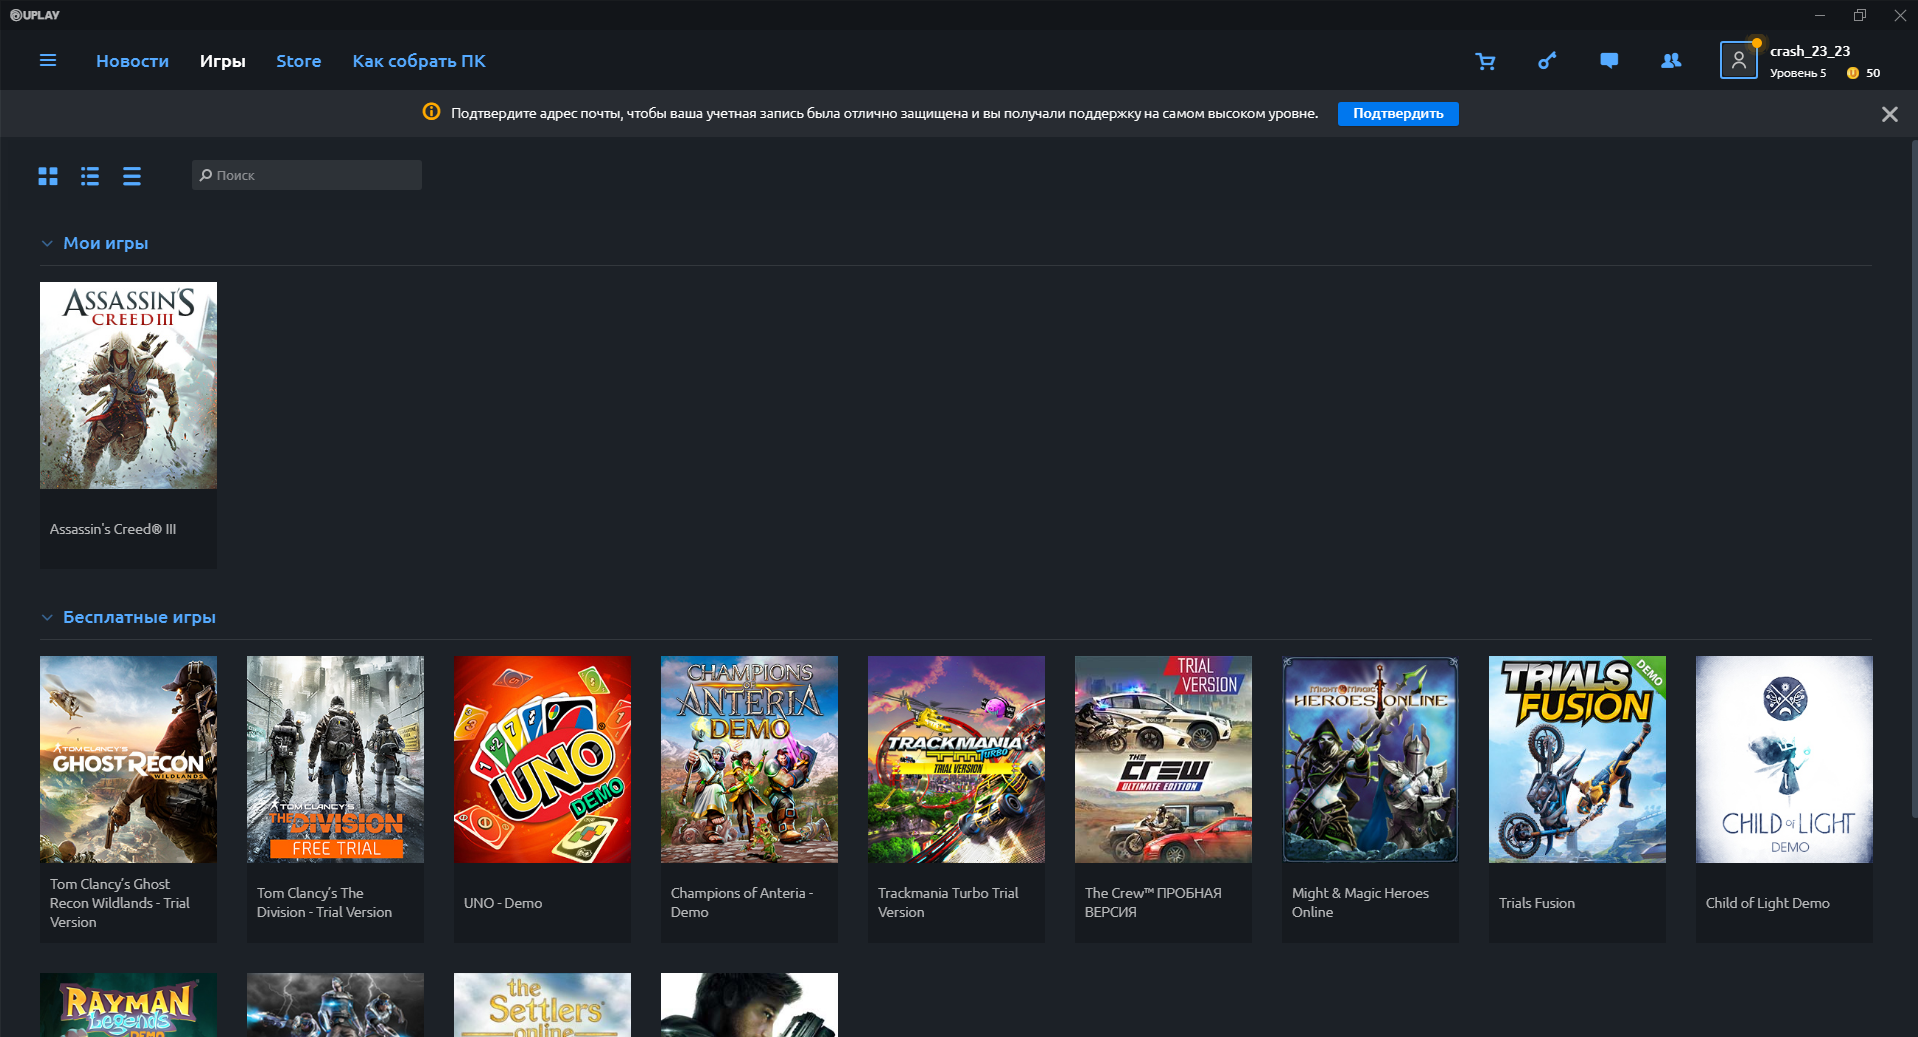Click Trackmania Turbo Trial Version text
This screenshot has width=1918, height=1037.
coord(948,903)
